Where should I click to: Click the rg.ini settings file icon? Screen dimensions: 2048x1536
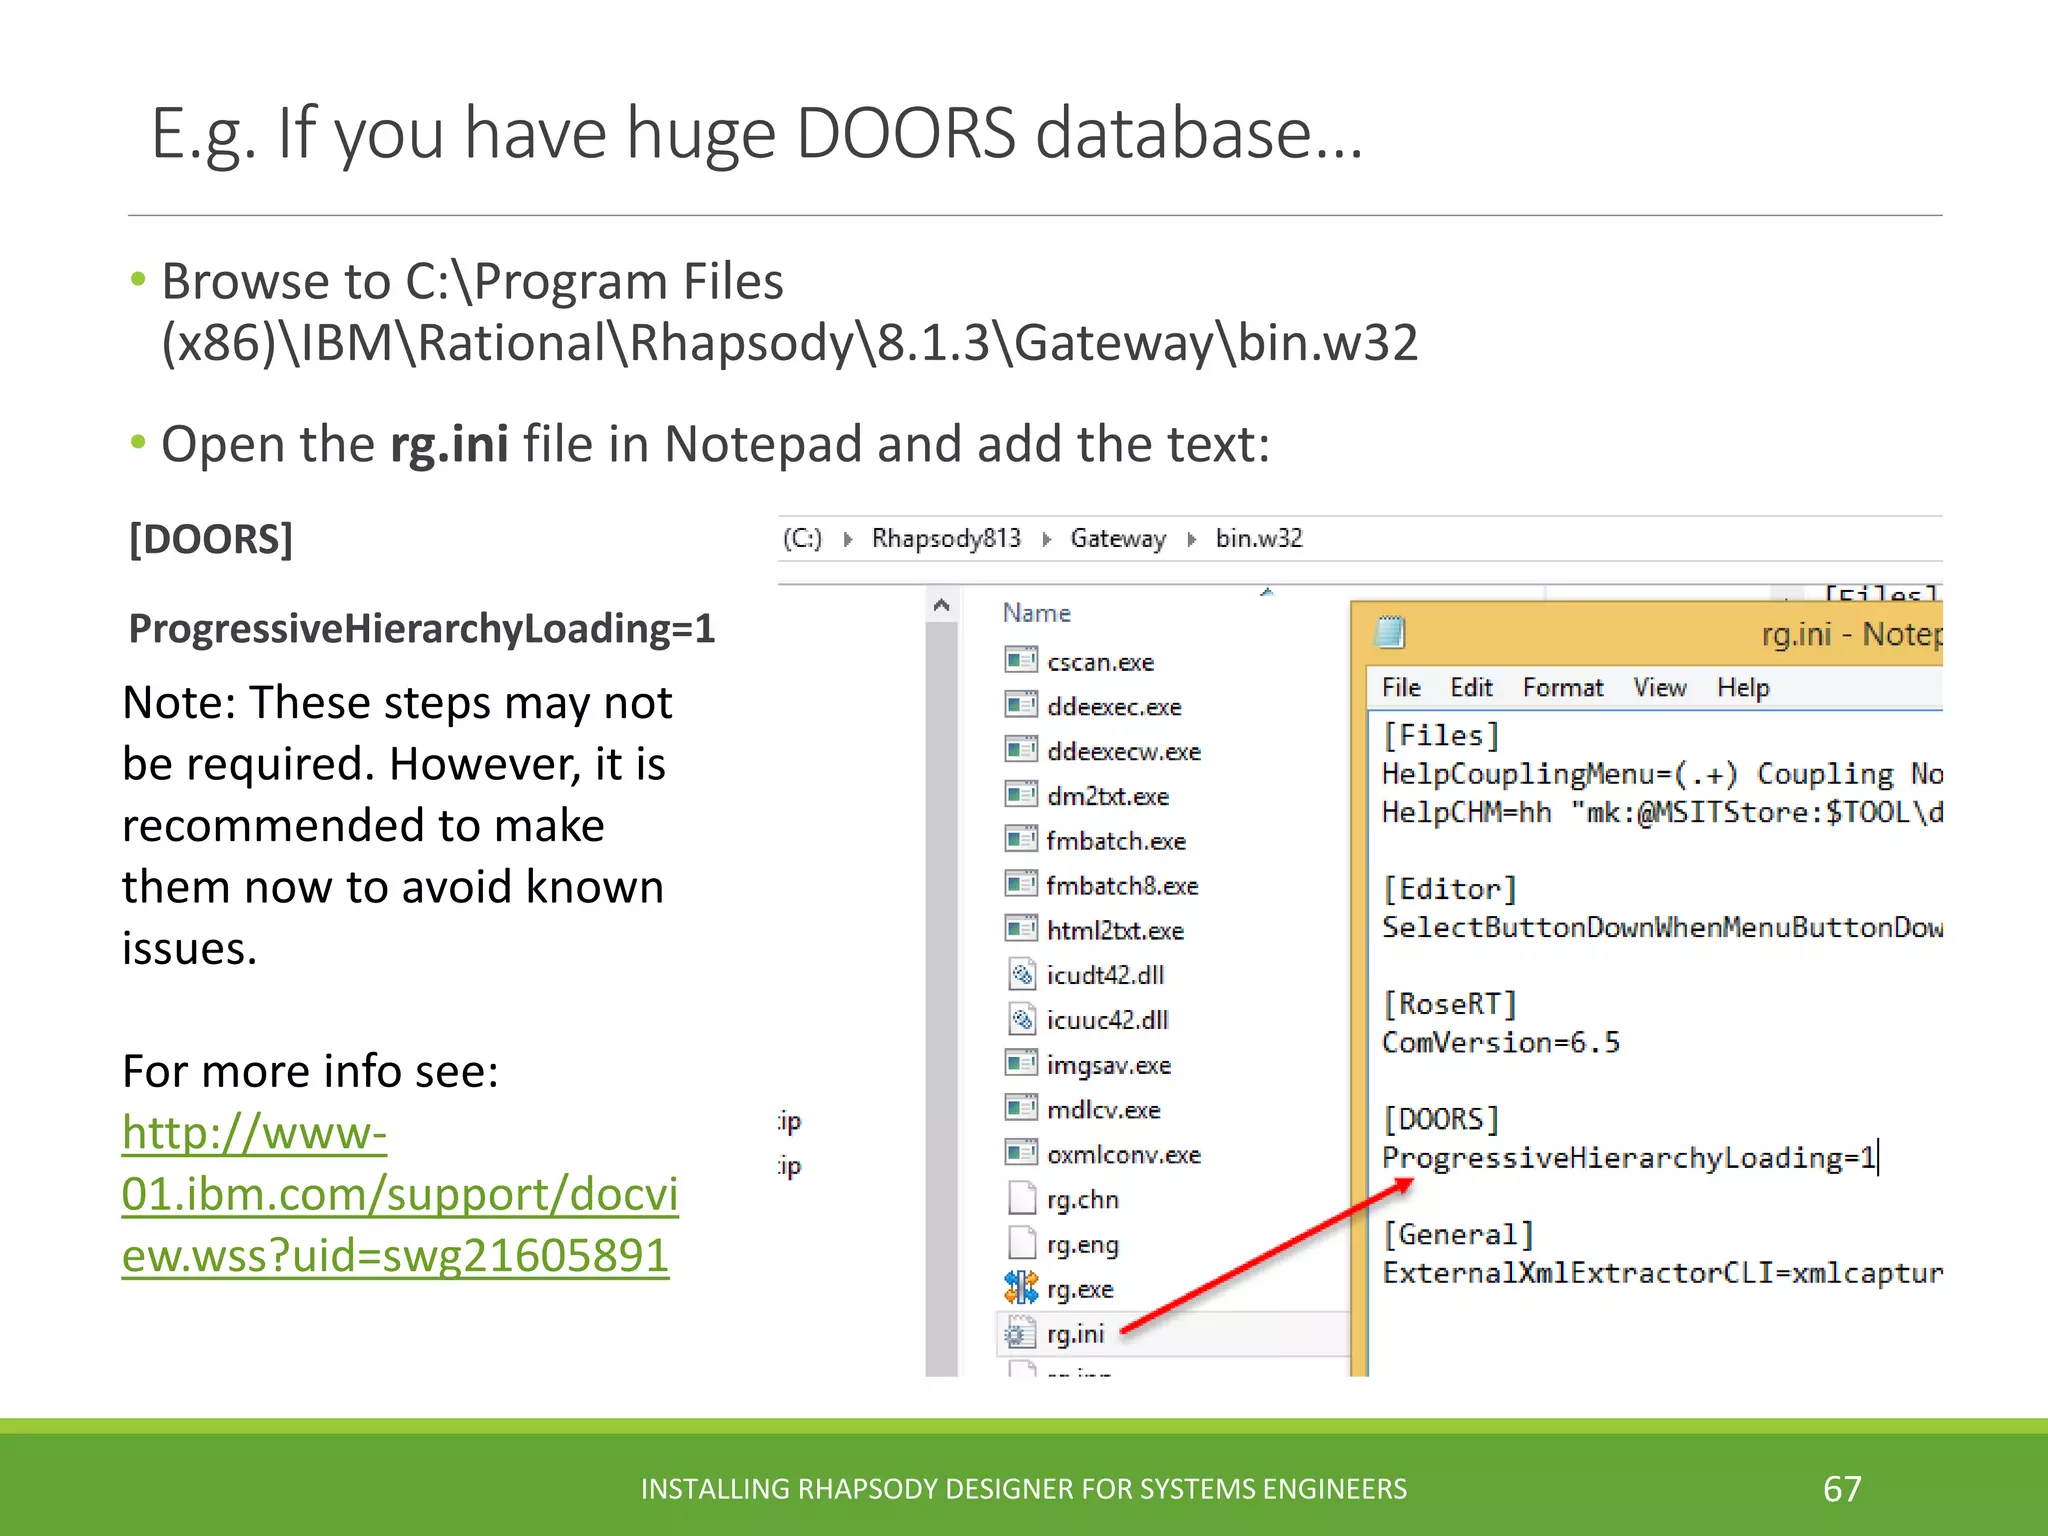click(x=1020, y=1333)
